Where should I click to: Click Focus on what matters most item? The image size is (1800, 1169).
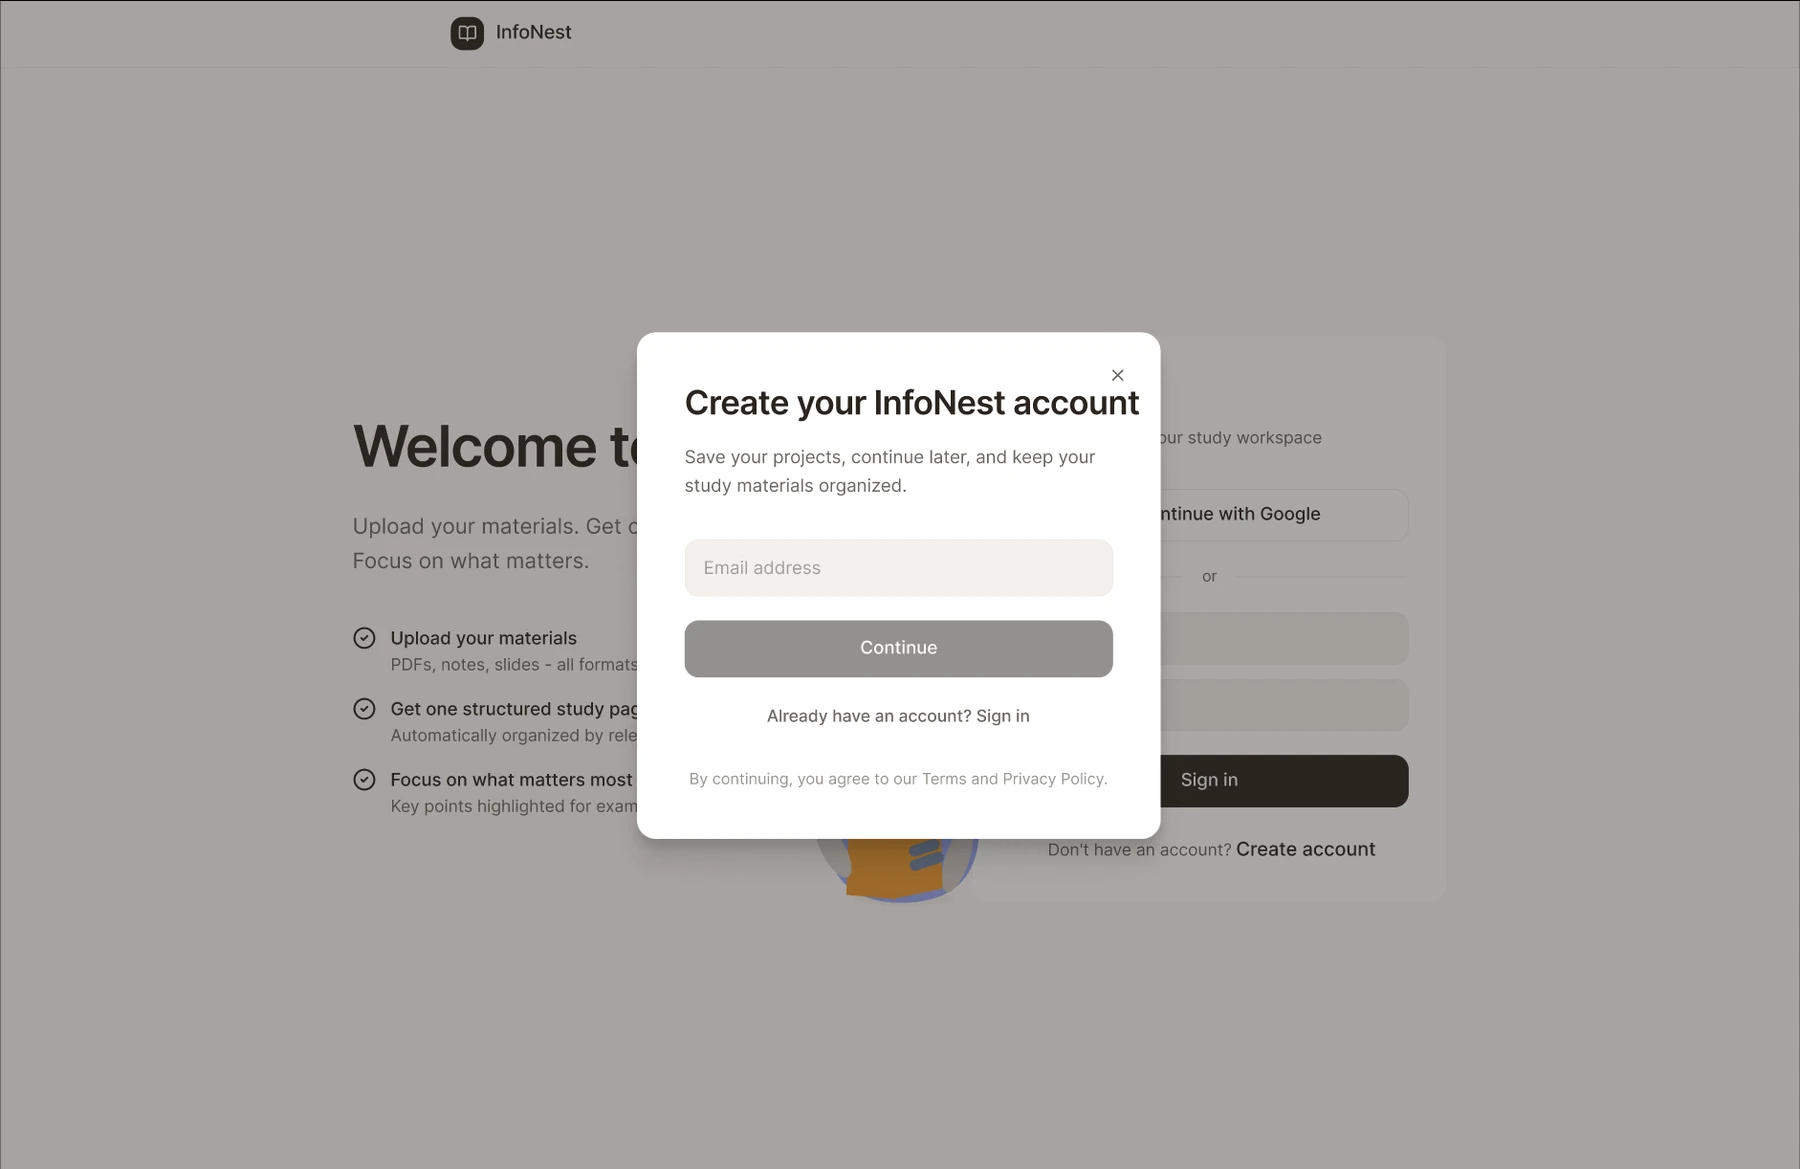click(x=495, y=792)
